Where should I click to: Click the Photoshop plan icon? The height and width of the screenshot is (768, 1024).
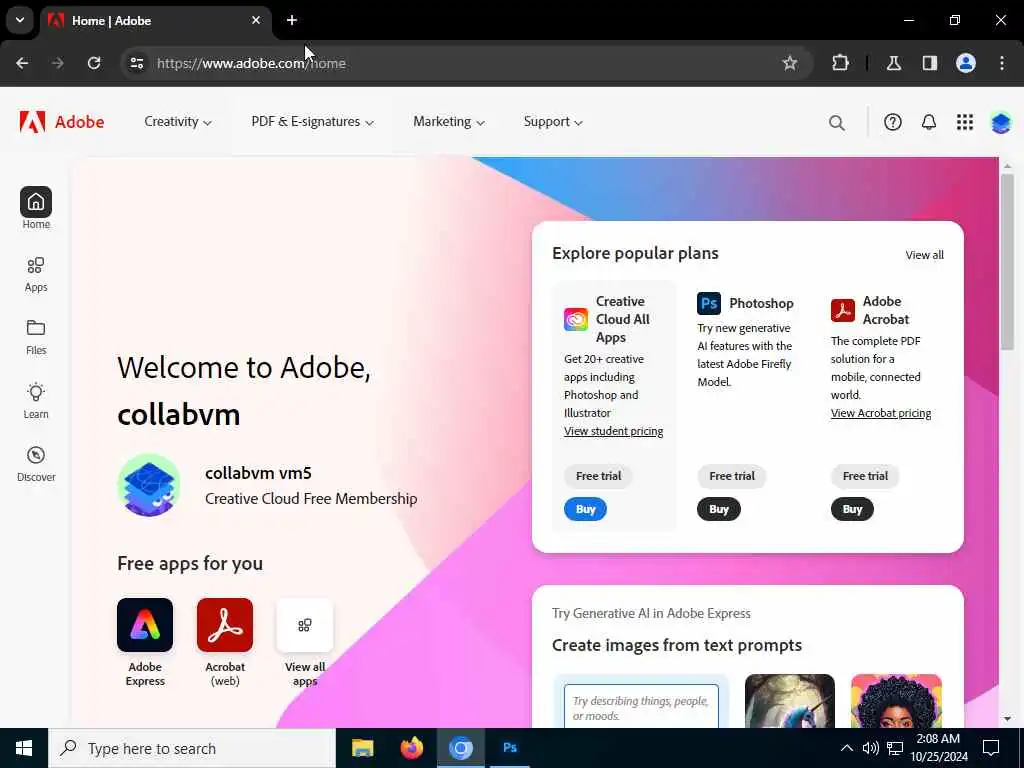point(709,303)
